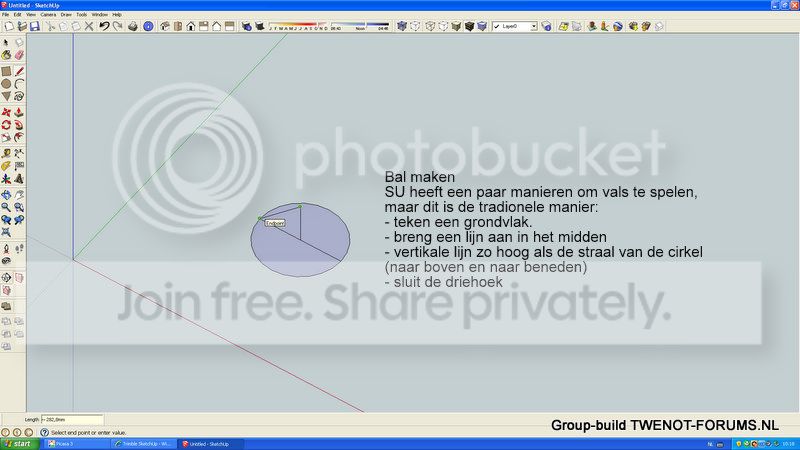Switch to Picasa 3 taskbar button
This screenshot has height=450, width=800.
click(x=77, y=444)
